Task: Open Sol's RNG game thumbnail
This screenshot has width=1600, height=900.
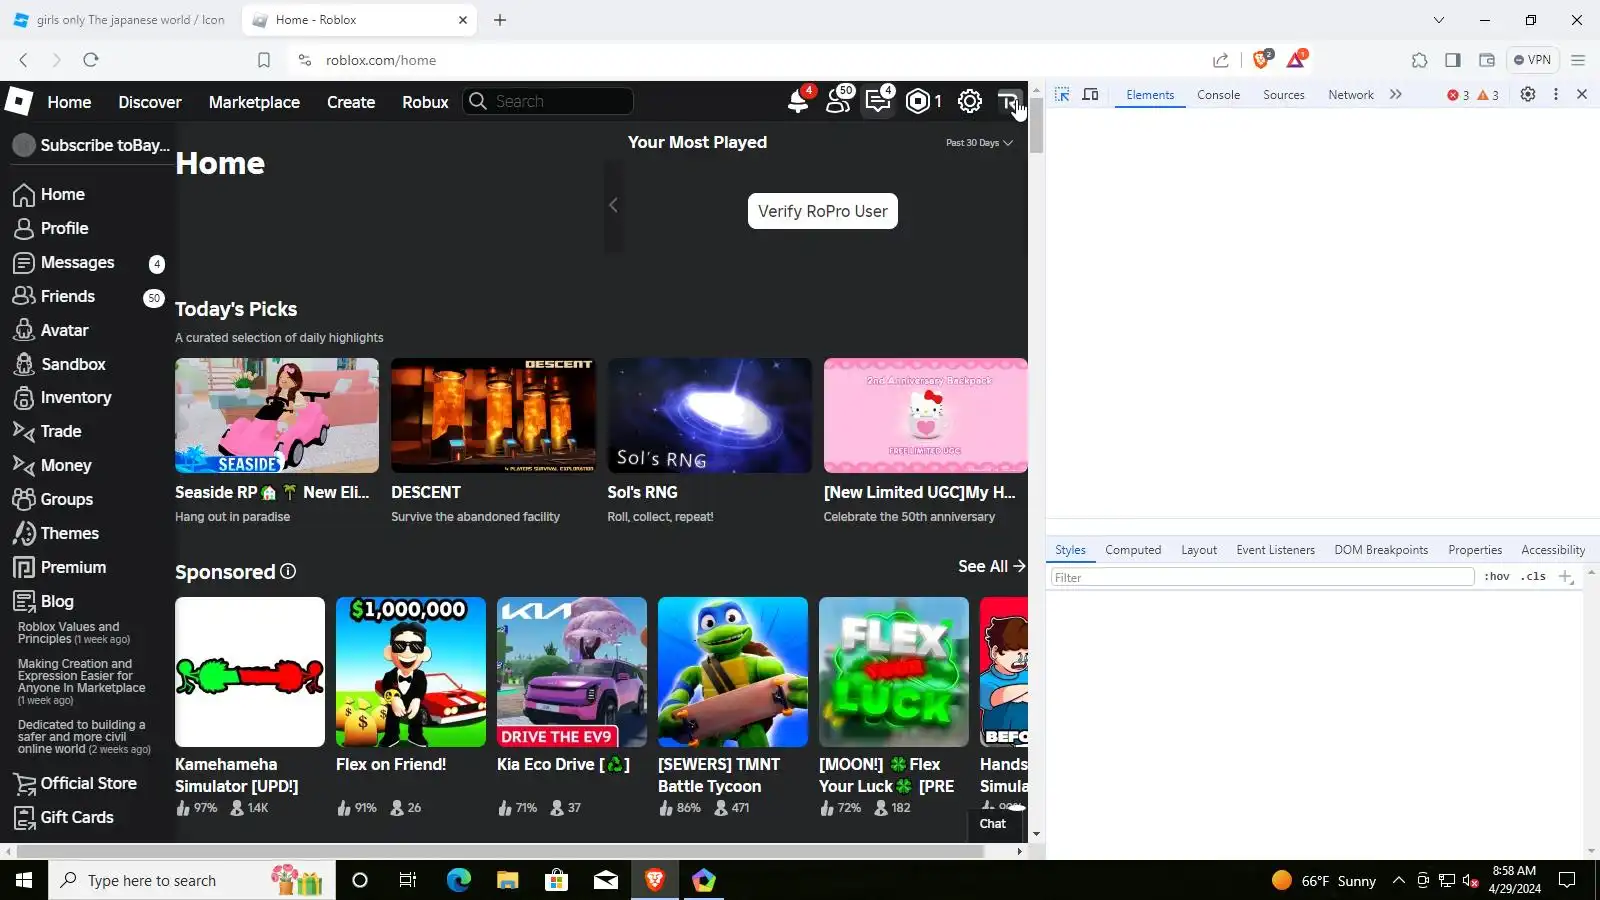Action: (710, 415)
